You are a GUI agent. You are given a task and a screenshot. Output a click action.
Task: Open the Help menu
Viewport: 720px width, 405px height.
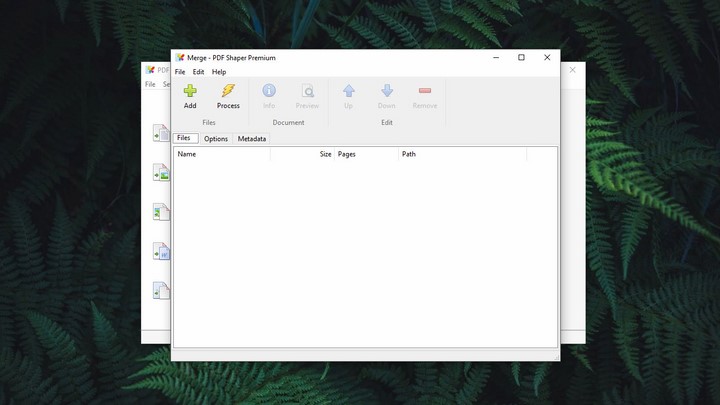point(219,72)
